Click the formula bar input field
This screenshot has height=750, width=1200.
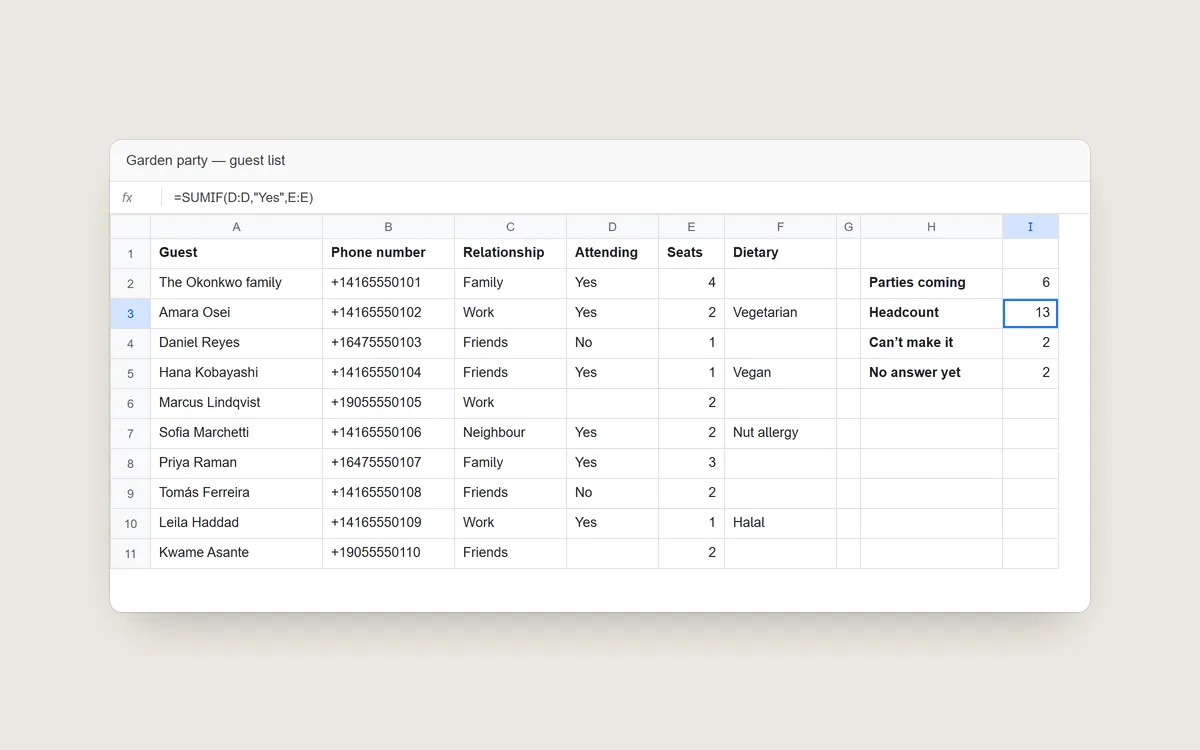click(x=625, y=198)
